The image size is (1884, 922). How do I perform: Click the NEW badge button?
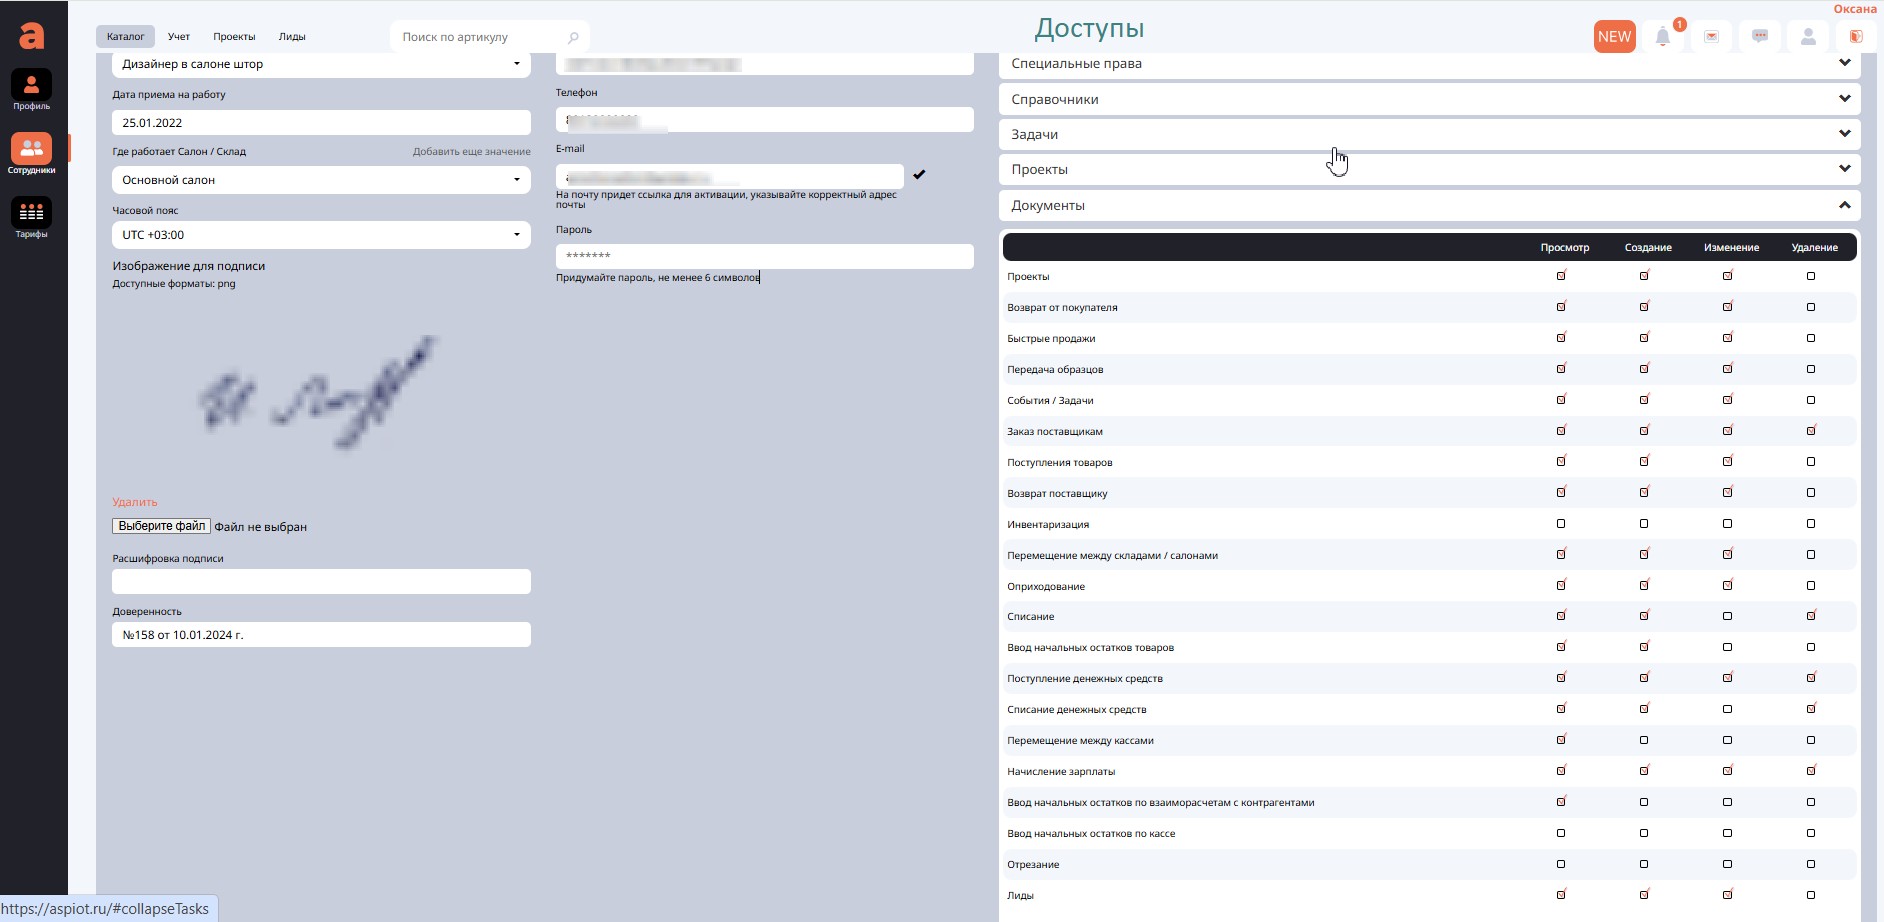coord(1614,37)
